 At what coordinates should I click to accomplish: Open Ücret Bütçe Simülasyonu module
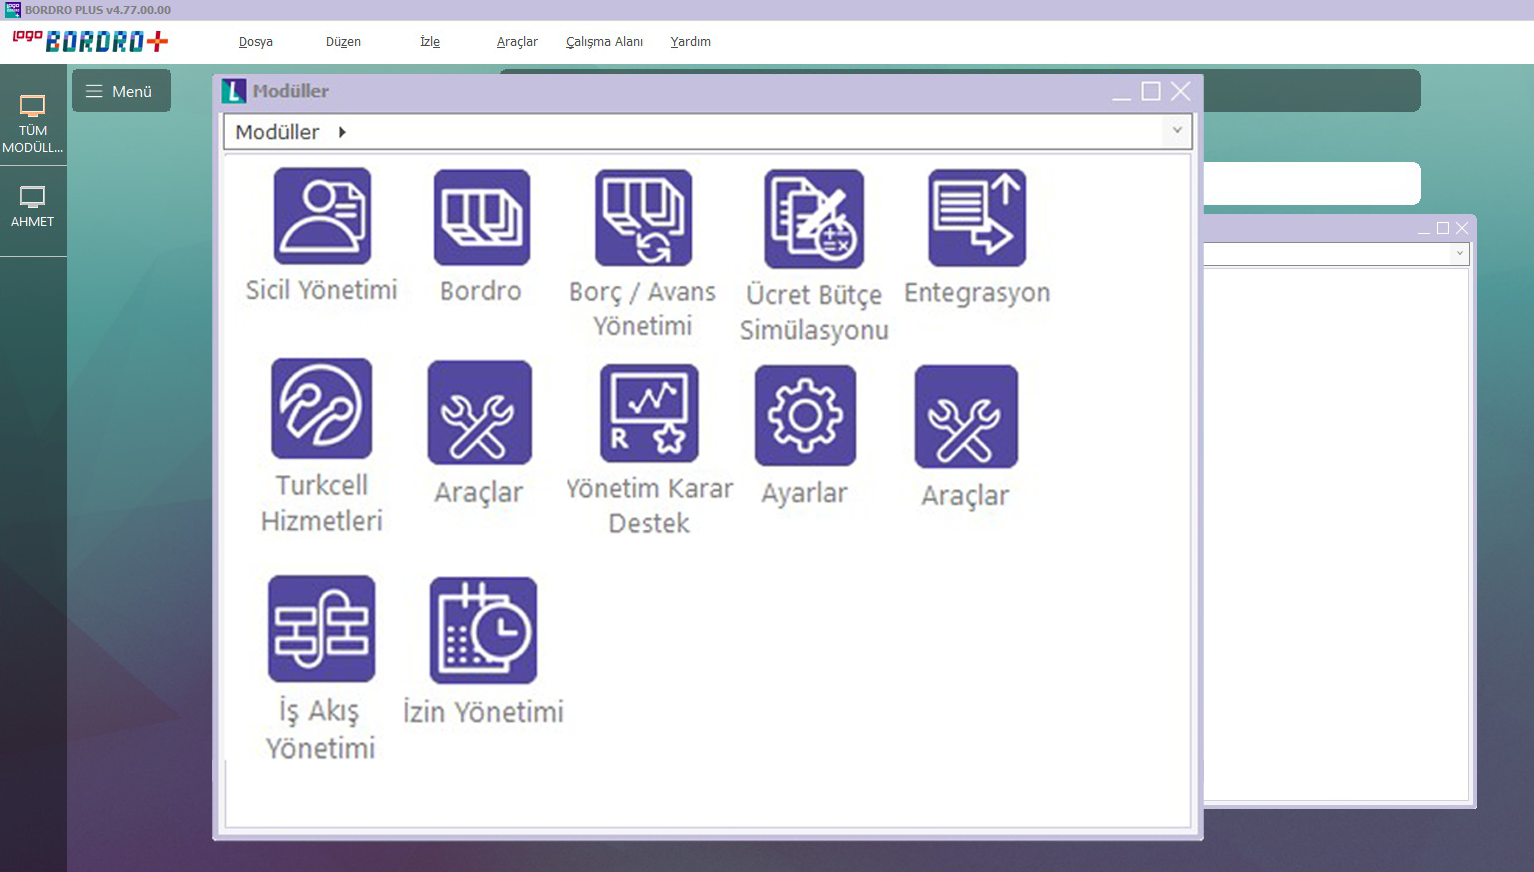[814, 219]
